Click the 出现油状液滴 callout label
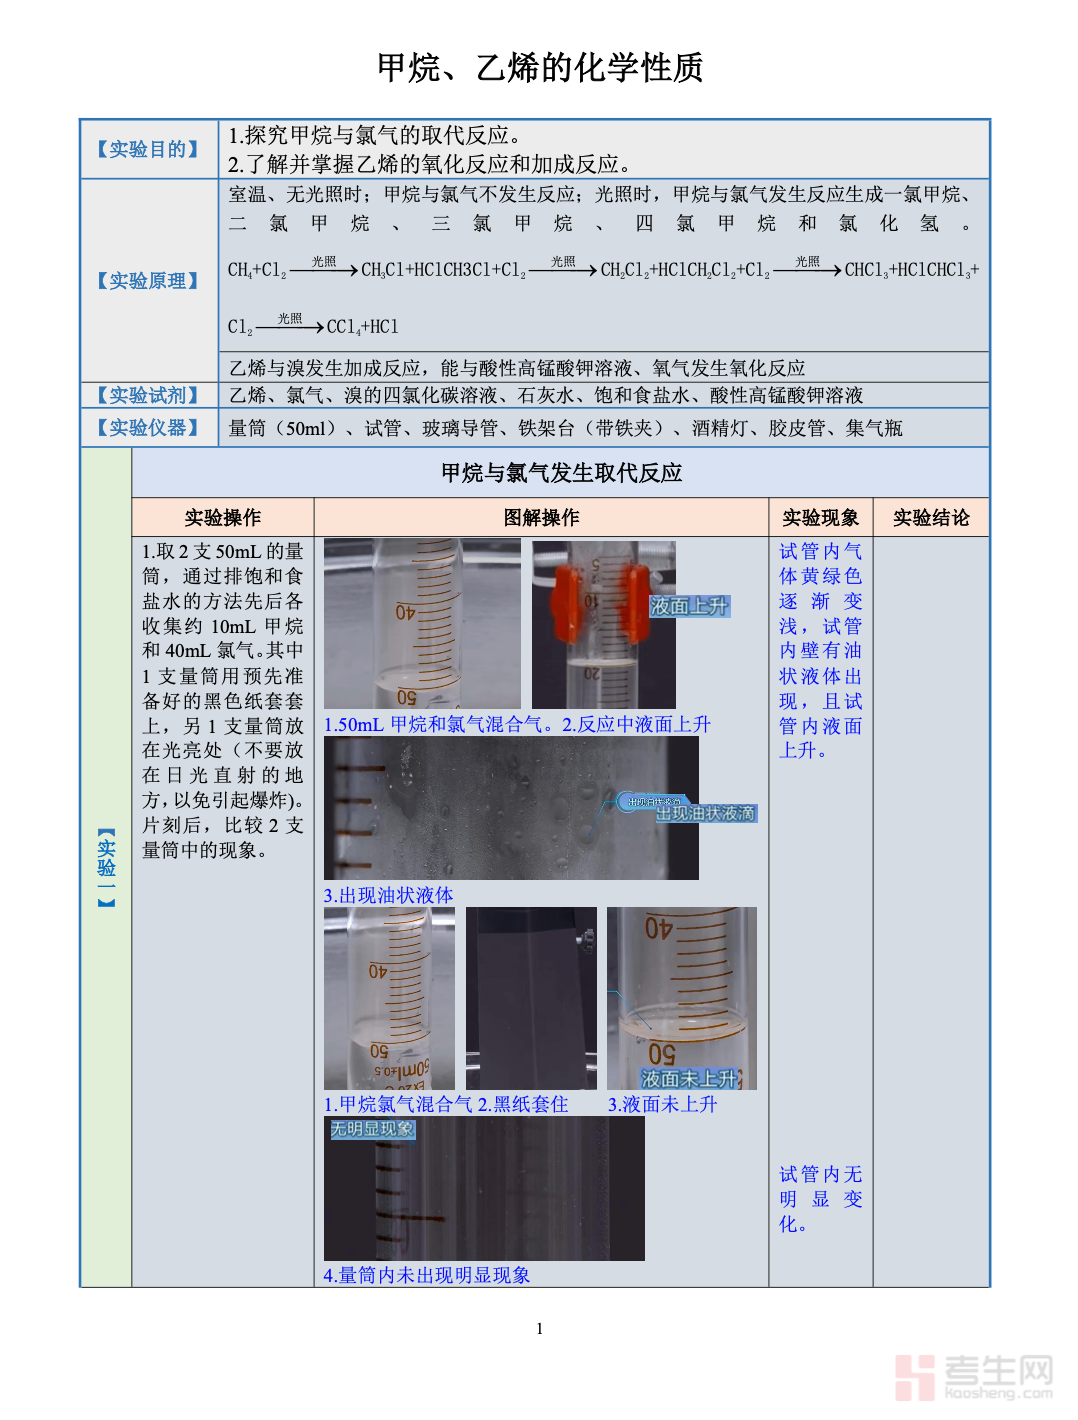Viewport: 1078px width, 1420px height. pos(705,813)
